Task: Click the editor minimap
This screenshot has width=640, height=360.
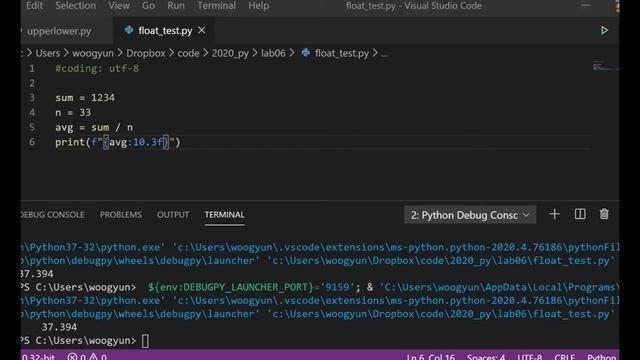Action: [x=605, y=66]
